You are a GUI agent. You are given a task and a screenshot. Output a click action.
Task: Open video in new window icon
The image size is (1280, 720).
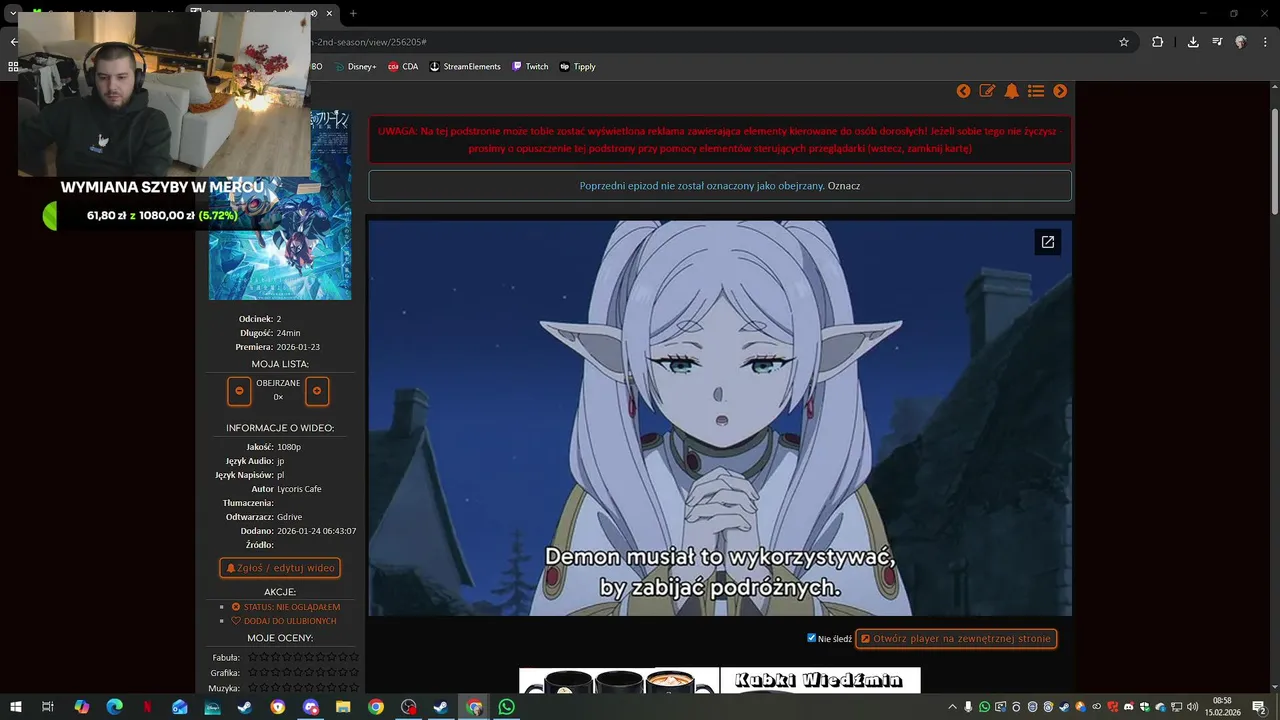[x=1048, y=242]
